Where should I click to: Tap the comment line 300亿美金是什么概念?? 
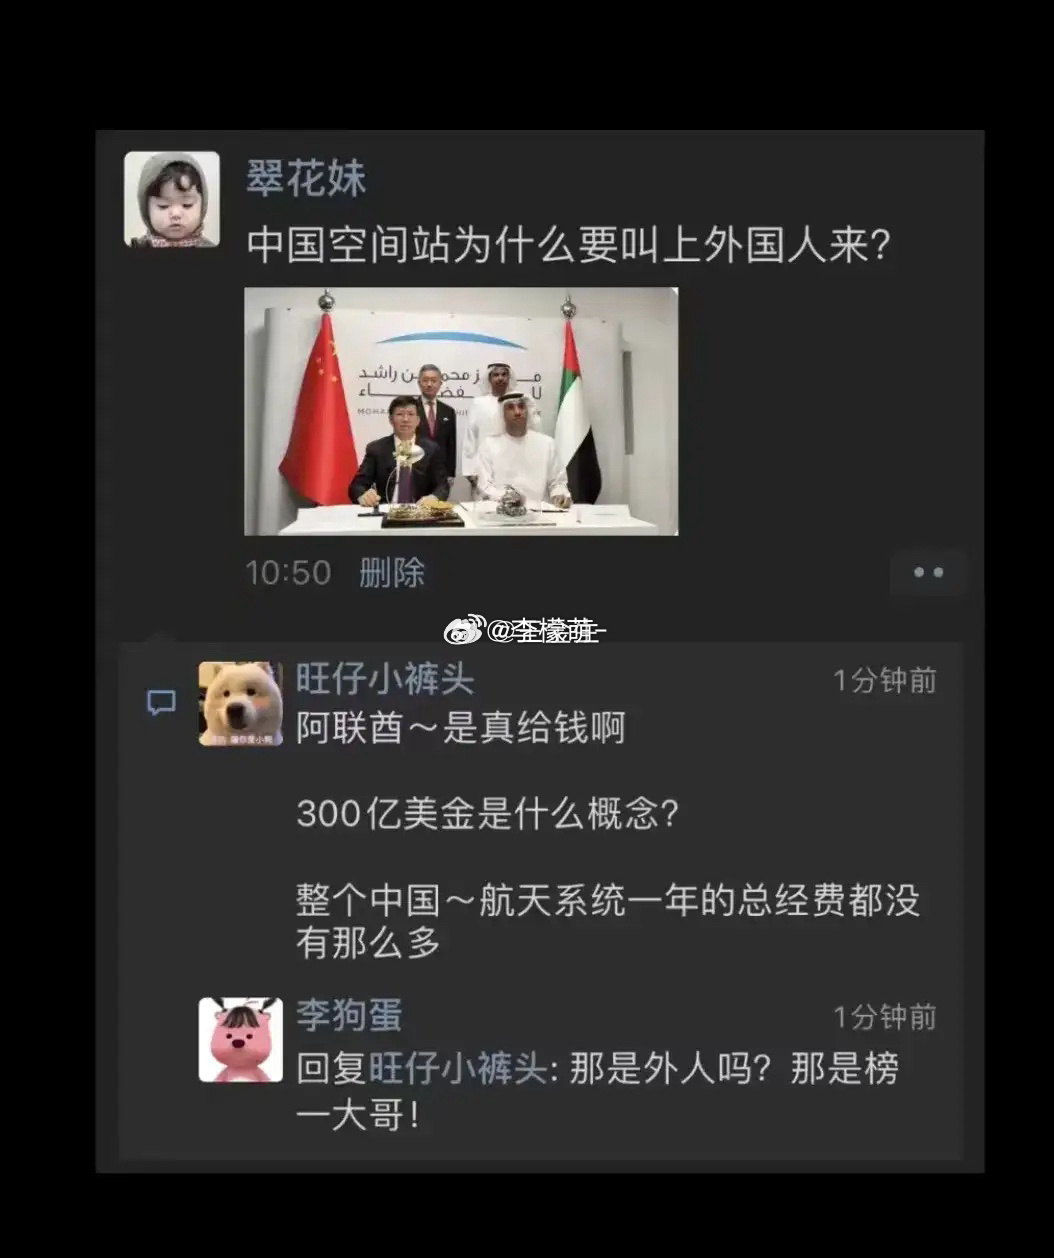488,813
